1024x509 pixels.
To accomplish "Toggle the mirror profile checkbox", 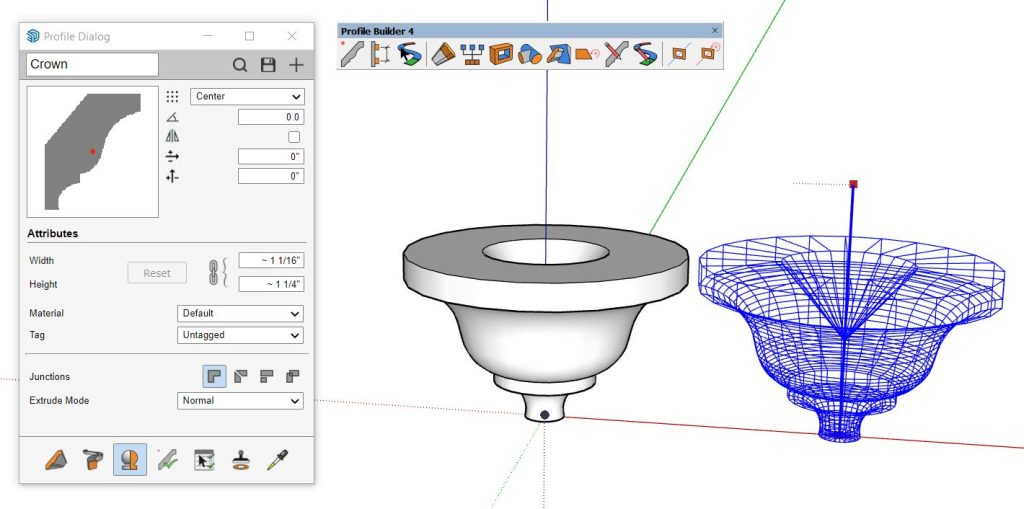I will [x=294, y=137].
